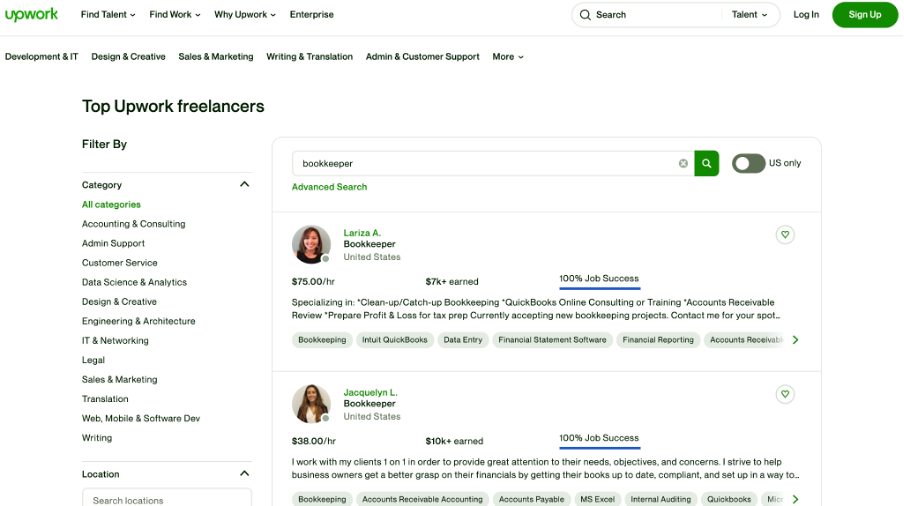Filter by Translation category
Screen dimensions: 904x506
[x=105, y=399]
